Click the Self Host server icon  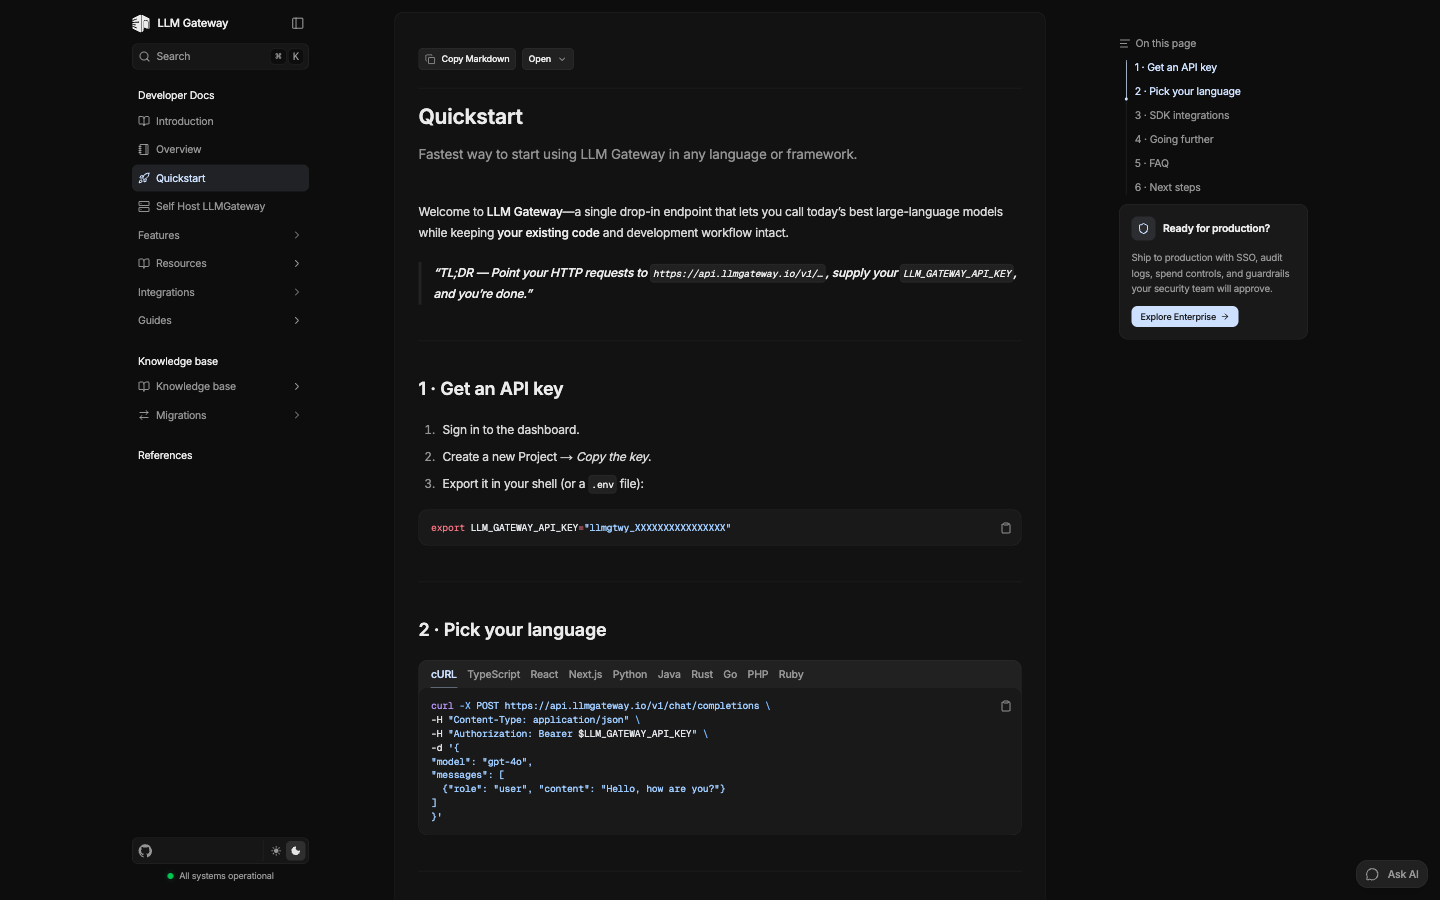(144, 206)
